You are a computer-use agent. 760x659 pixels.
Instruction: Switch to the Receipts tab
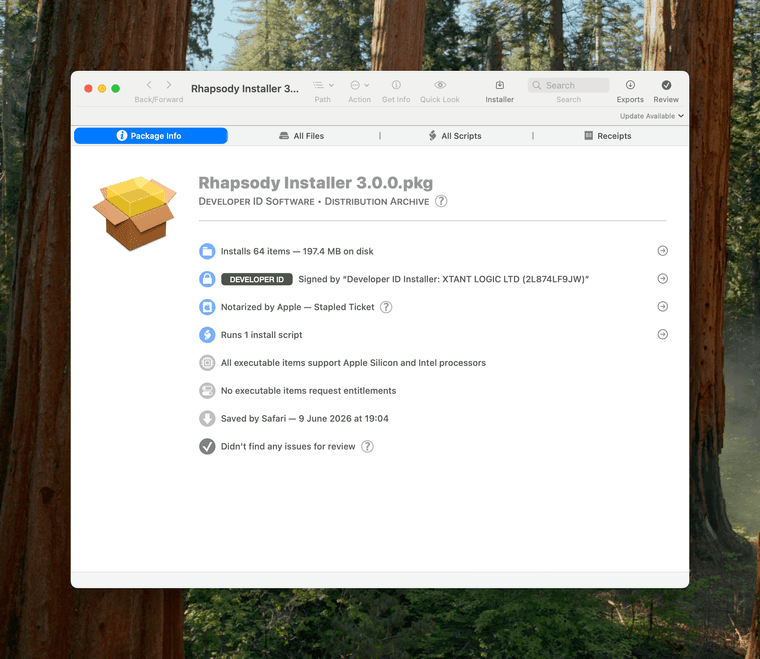608,136
